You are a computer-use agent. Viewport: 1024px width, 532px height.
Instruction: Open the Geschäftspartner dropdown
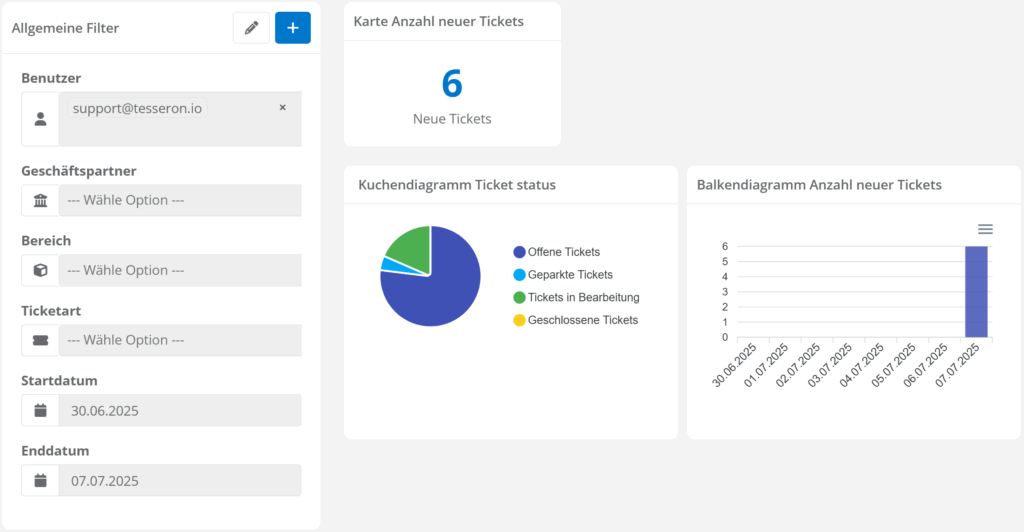coord(180,200)
